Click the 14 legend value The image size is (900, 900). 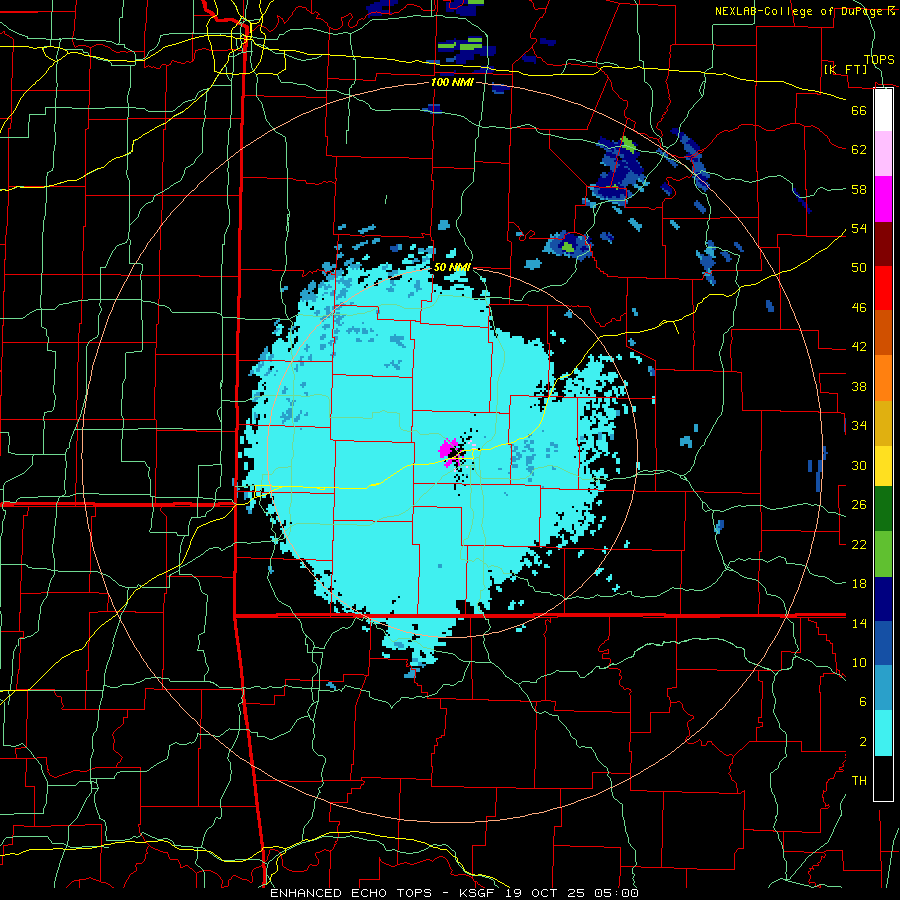pos(859,623)
